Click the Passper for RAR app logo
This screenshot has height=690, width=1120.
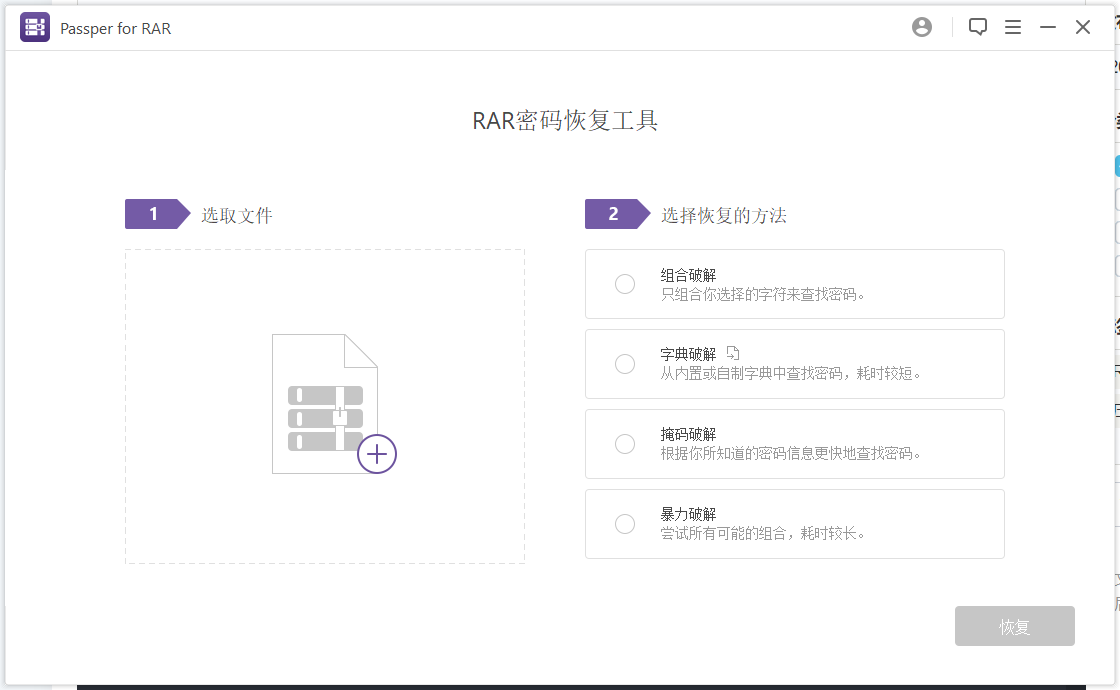pyautogui.click(x=34, y=27)
